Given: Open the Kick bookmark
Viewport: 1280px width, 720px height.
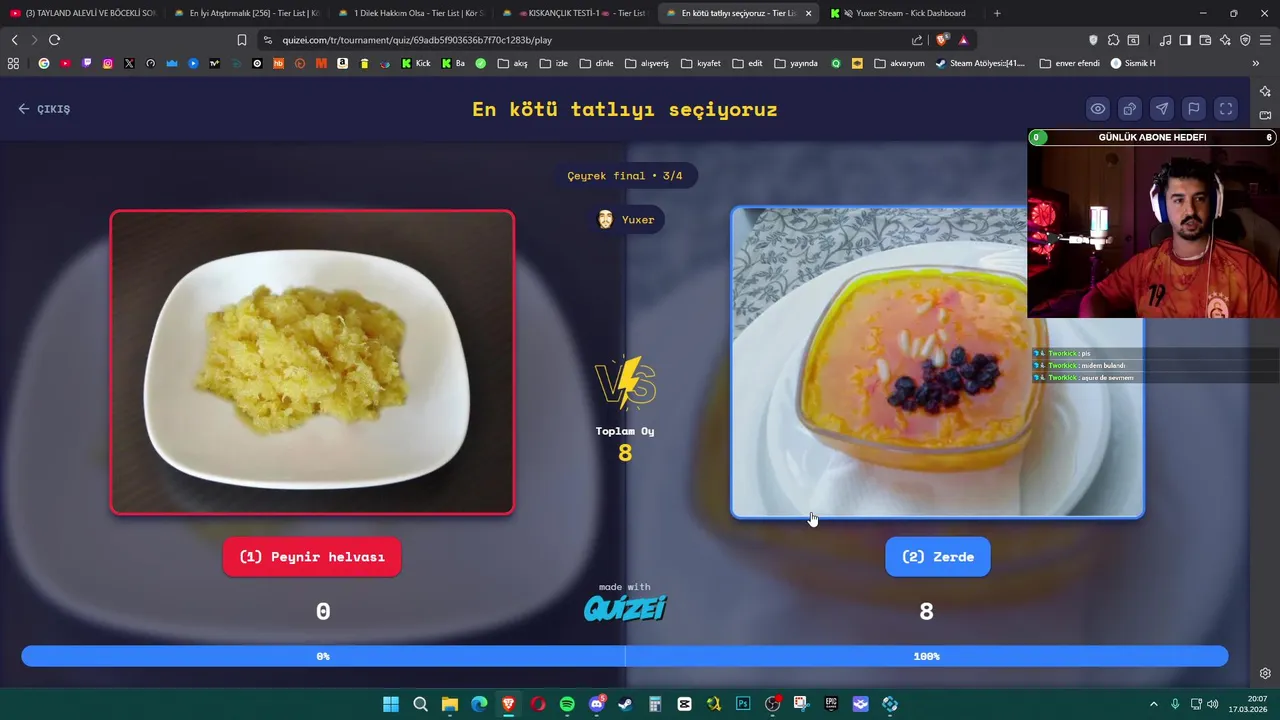Looking at the screenshot, I should click(x=415, y=63).
